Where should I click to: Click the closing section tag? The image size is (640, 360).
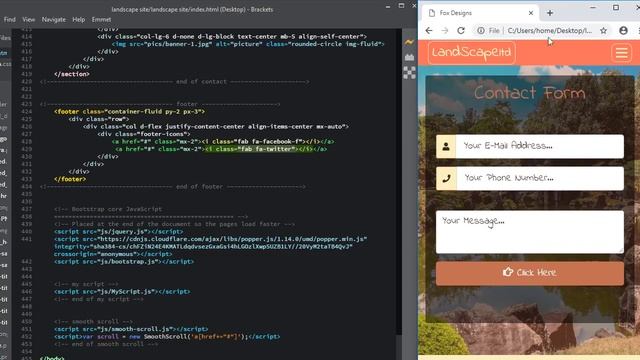(72, 74)
